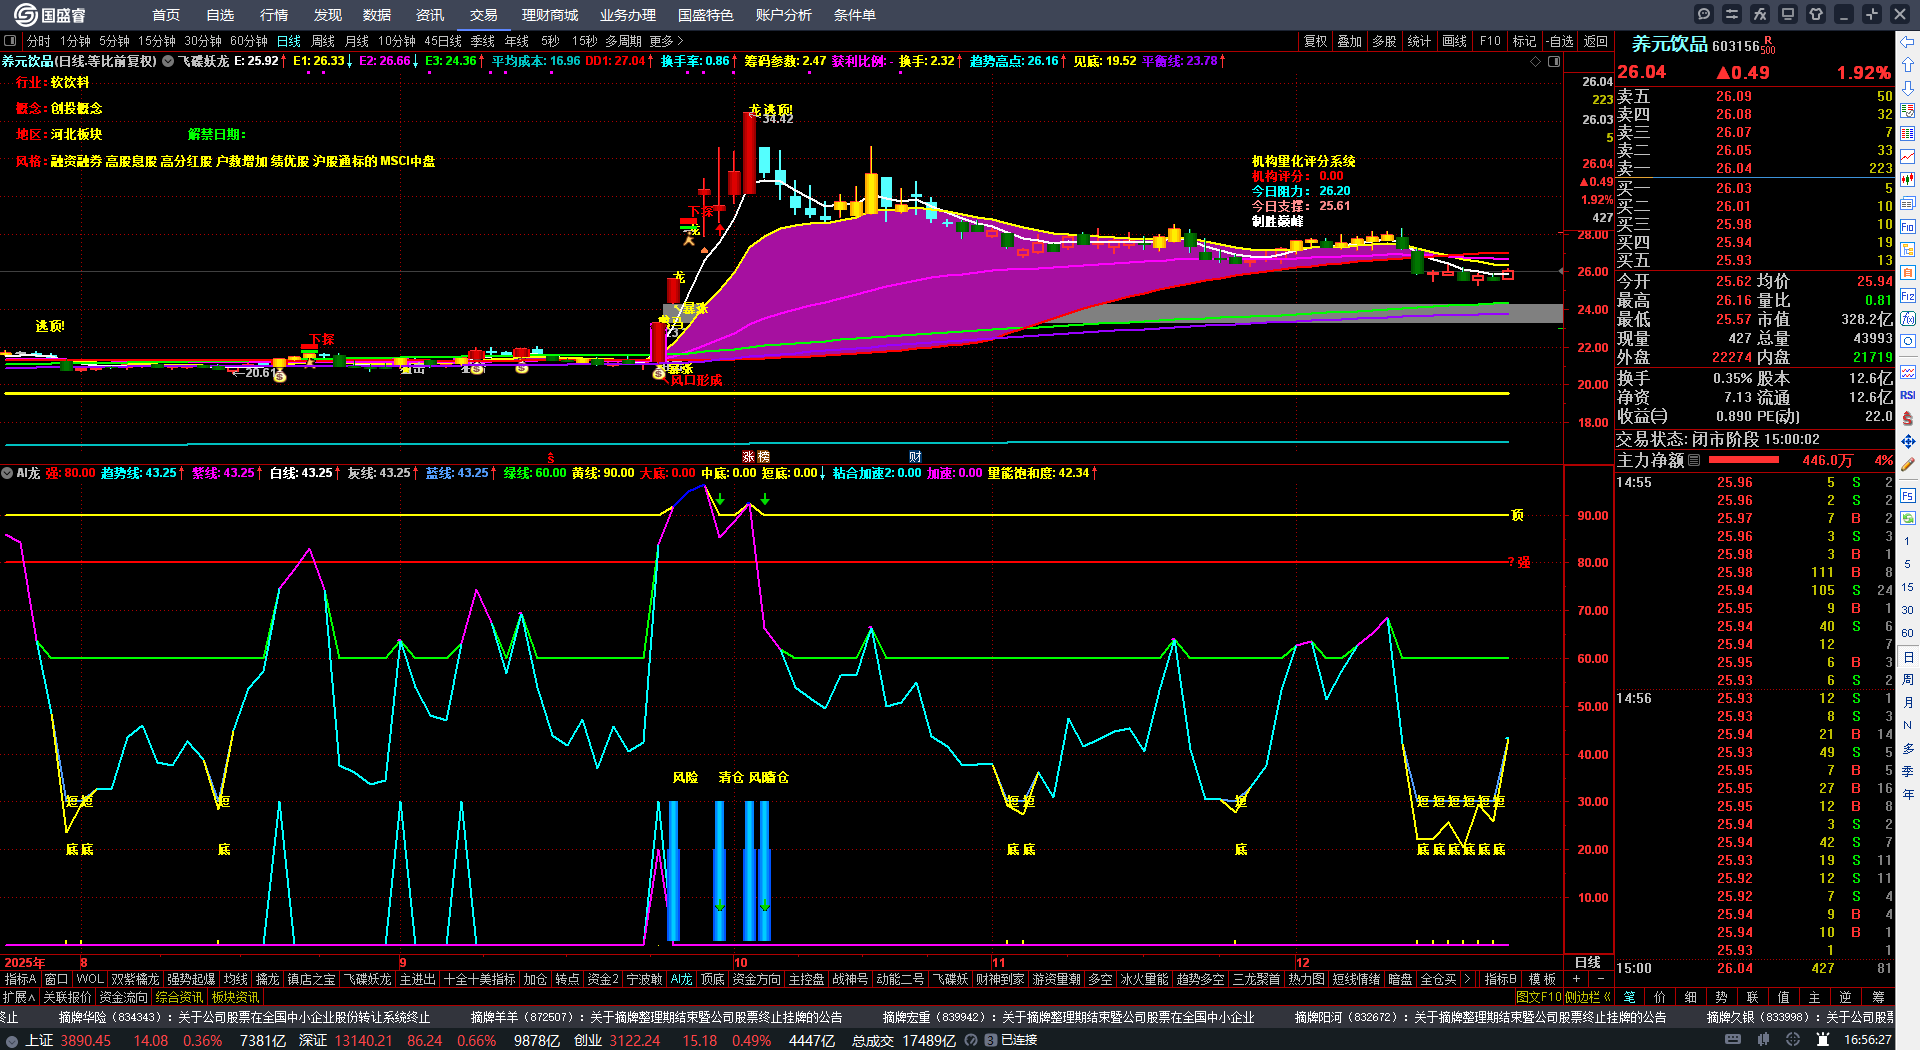This screenshot has height=1050, width=1920.
Task: Open the 指标B indicator selector
Action: (1500, 980)
